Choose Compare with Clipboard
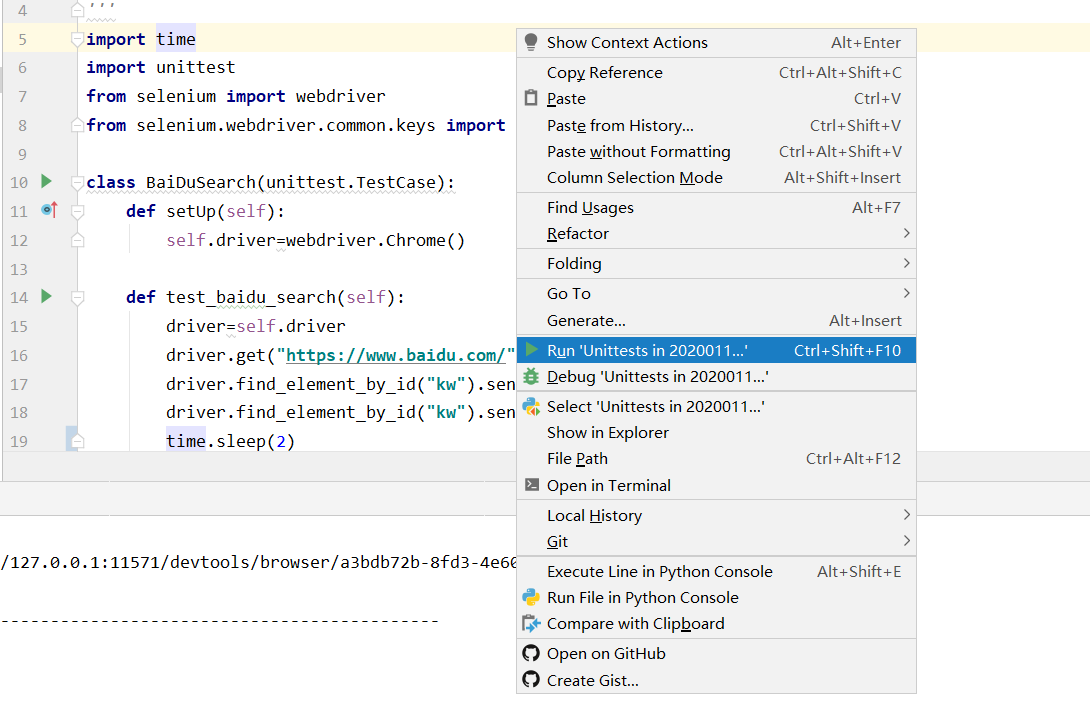The width and height of the screenshot is (1090, 721). pyautogui.click(x=716, y=624)
